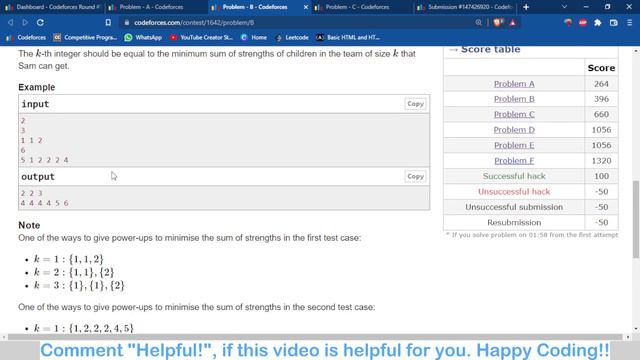640x360 pixels.
Task: Open the Leetcode bookmark
Action: 292,37
